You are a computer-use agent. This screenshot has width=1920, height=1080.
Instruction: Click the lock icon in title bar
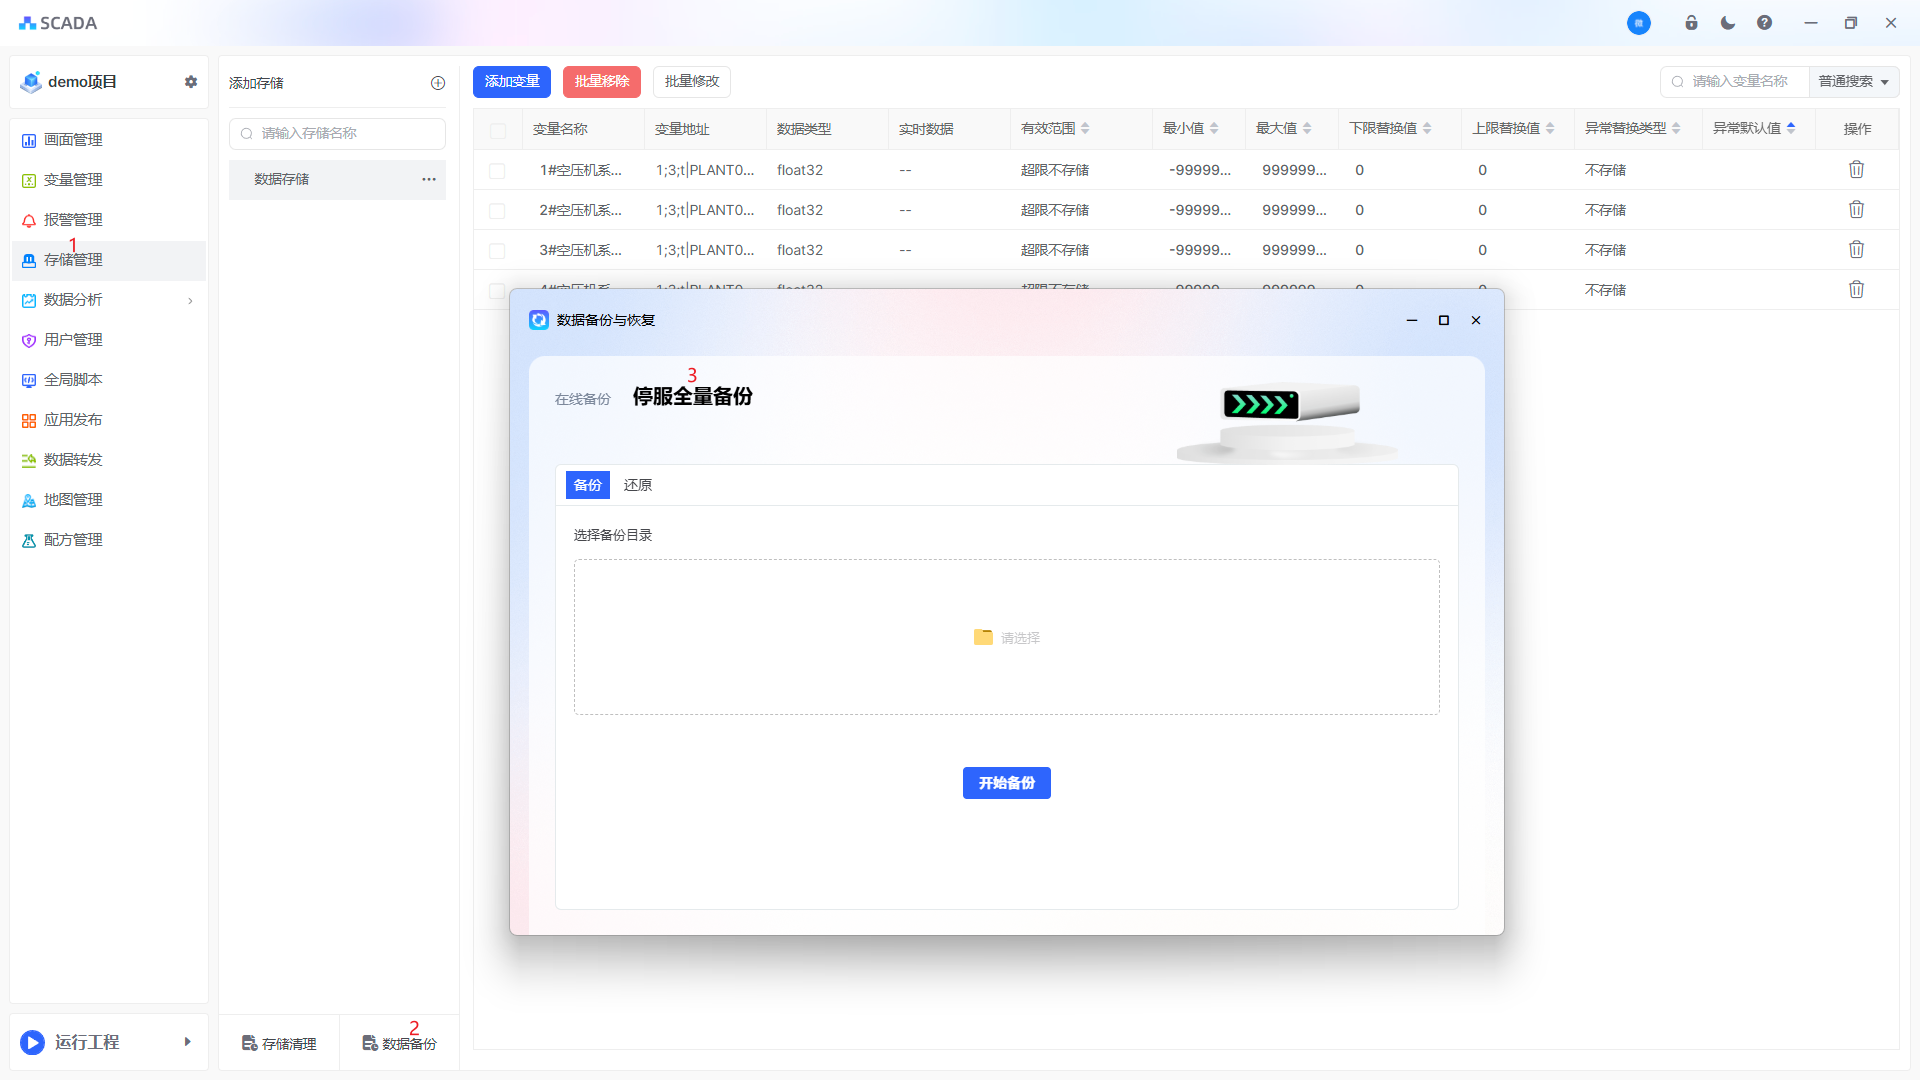coord(1691,23)
